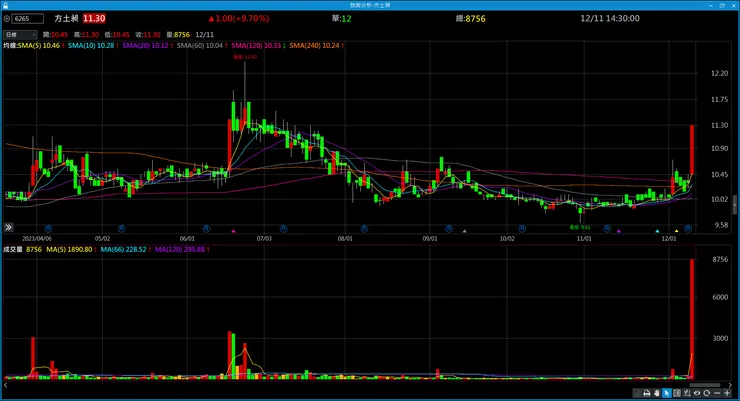This screenshot has height=401, width=740.
Task: Click the horizontal scrollbar thumb at bottom right
Action: tap(705, 385)
